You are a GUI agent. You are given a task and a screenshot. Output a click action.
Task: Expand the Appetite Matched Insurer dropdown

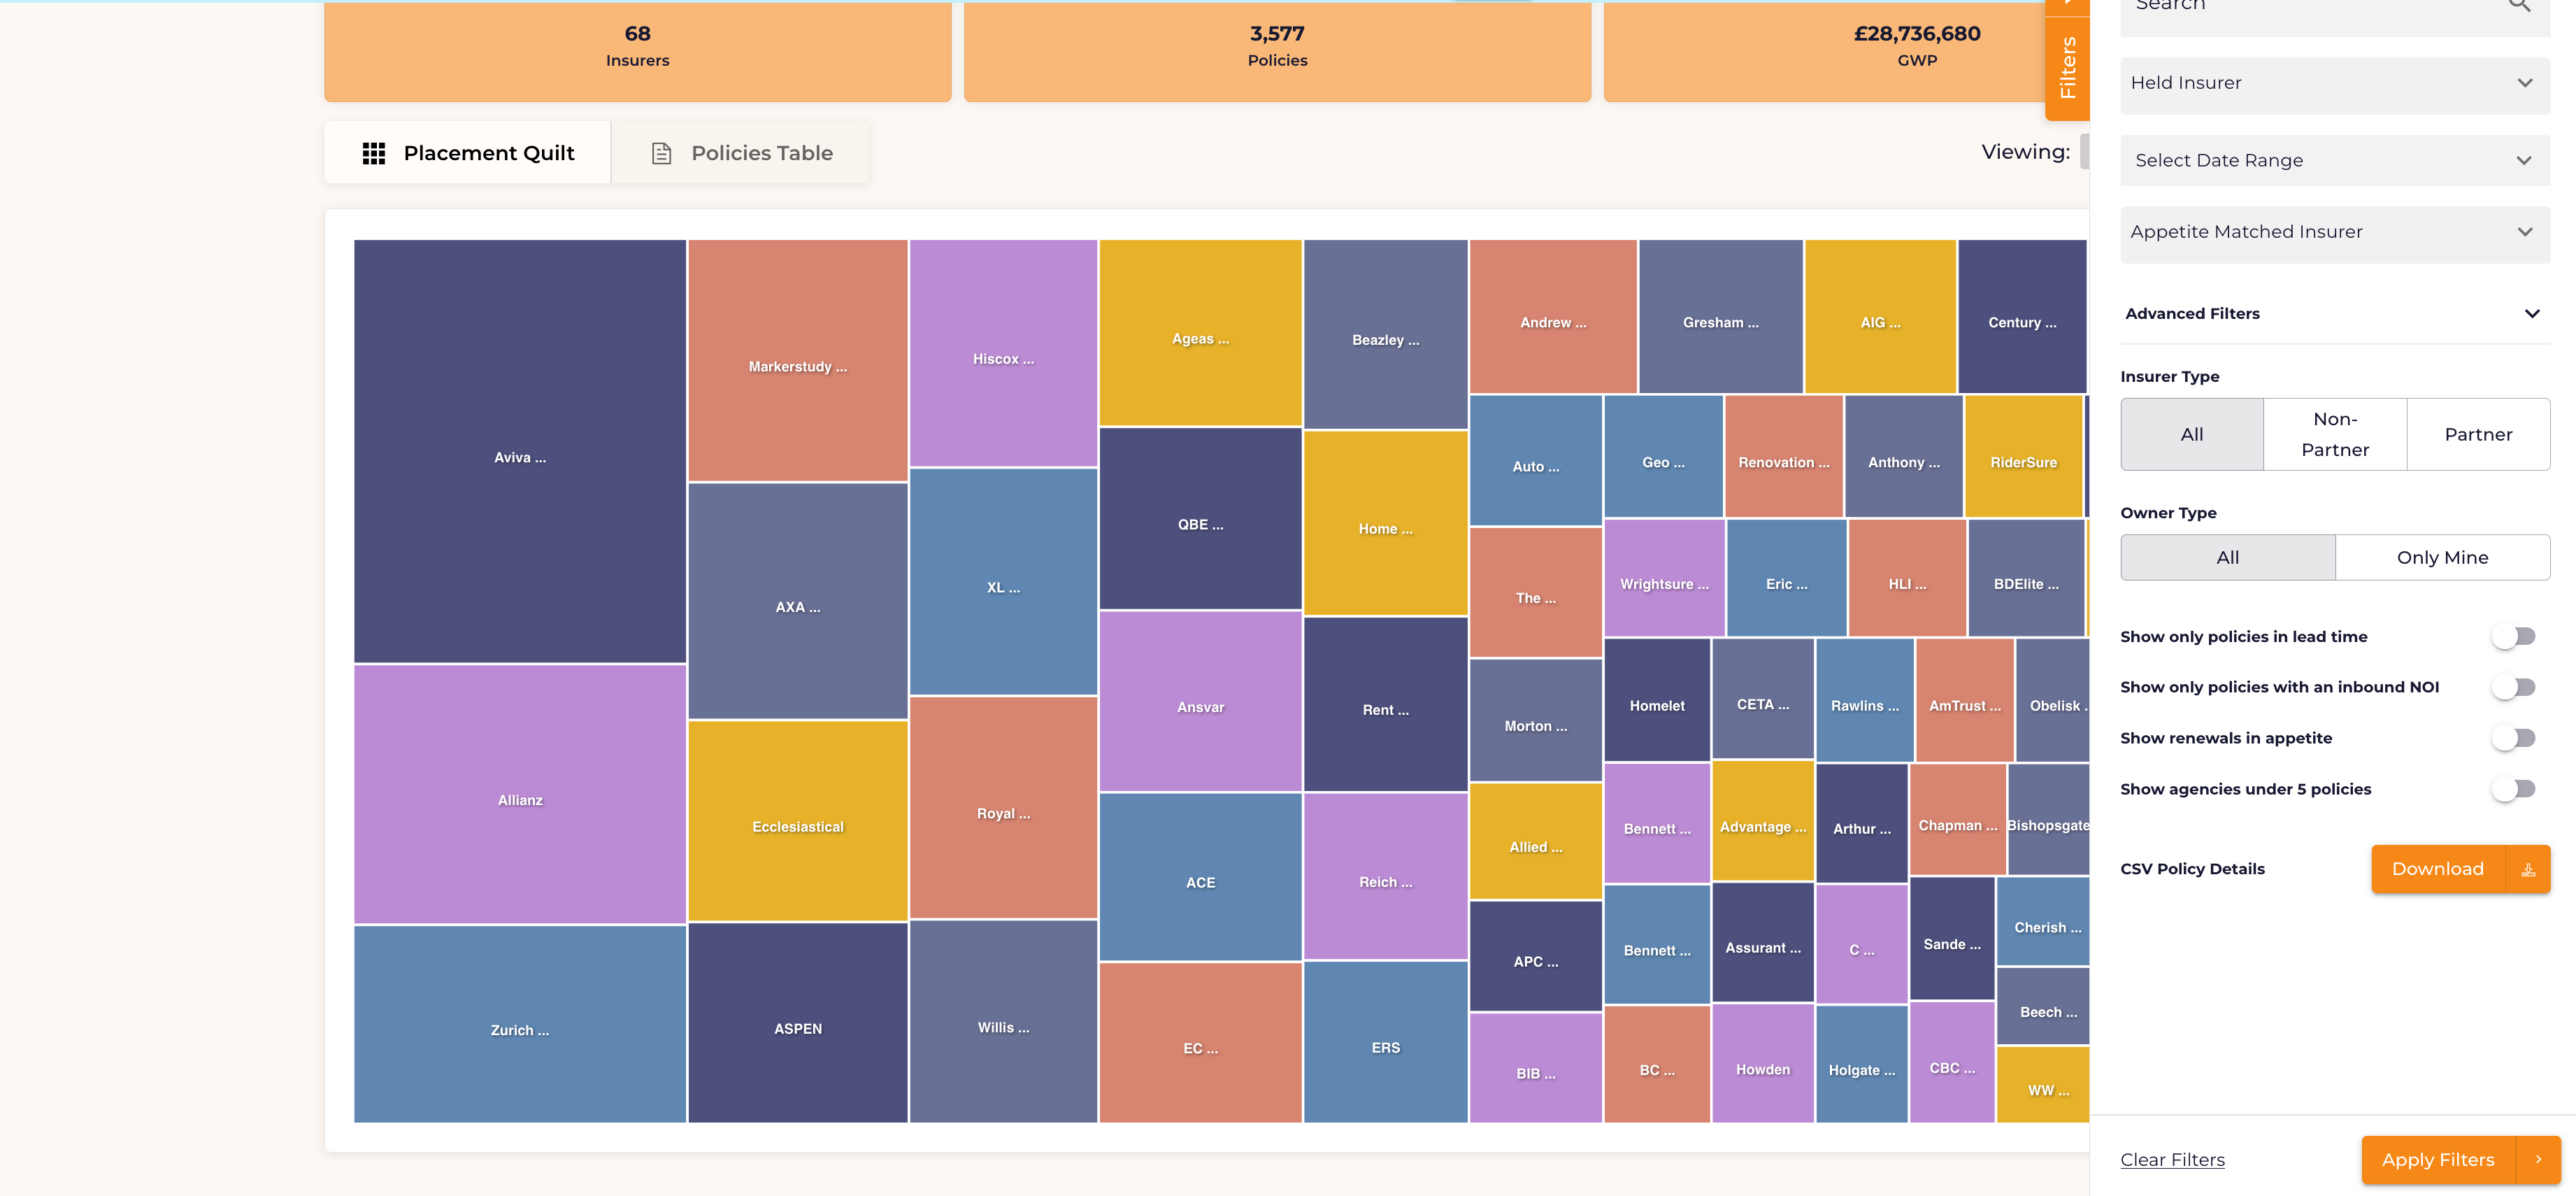pos(2331,232)
